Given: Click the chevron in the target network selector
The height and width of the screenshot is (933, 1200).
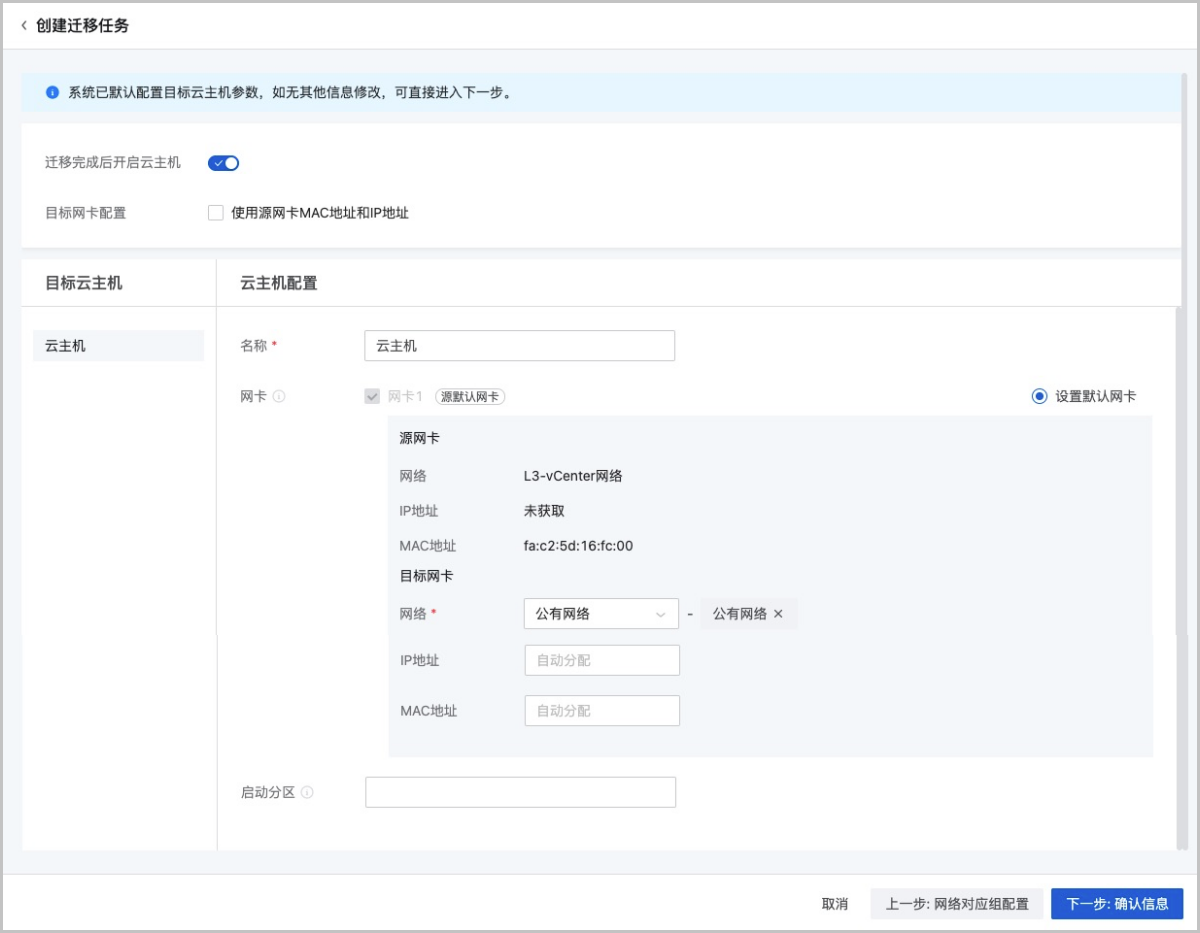Looking at the screenshot, I should pyautogui.click(x=661, y=613).
